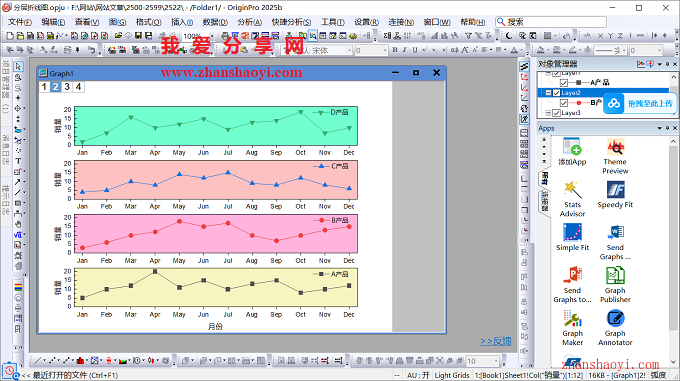The height and width of the screenshot is (381, 680).
Task: Open the 分析(A) menu
Action: pos(249,22)
